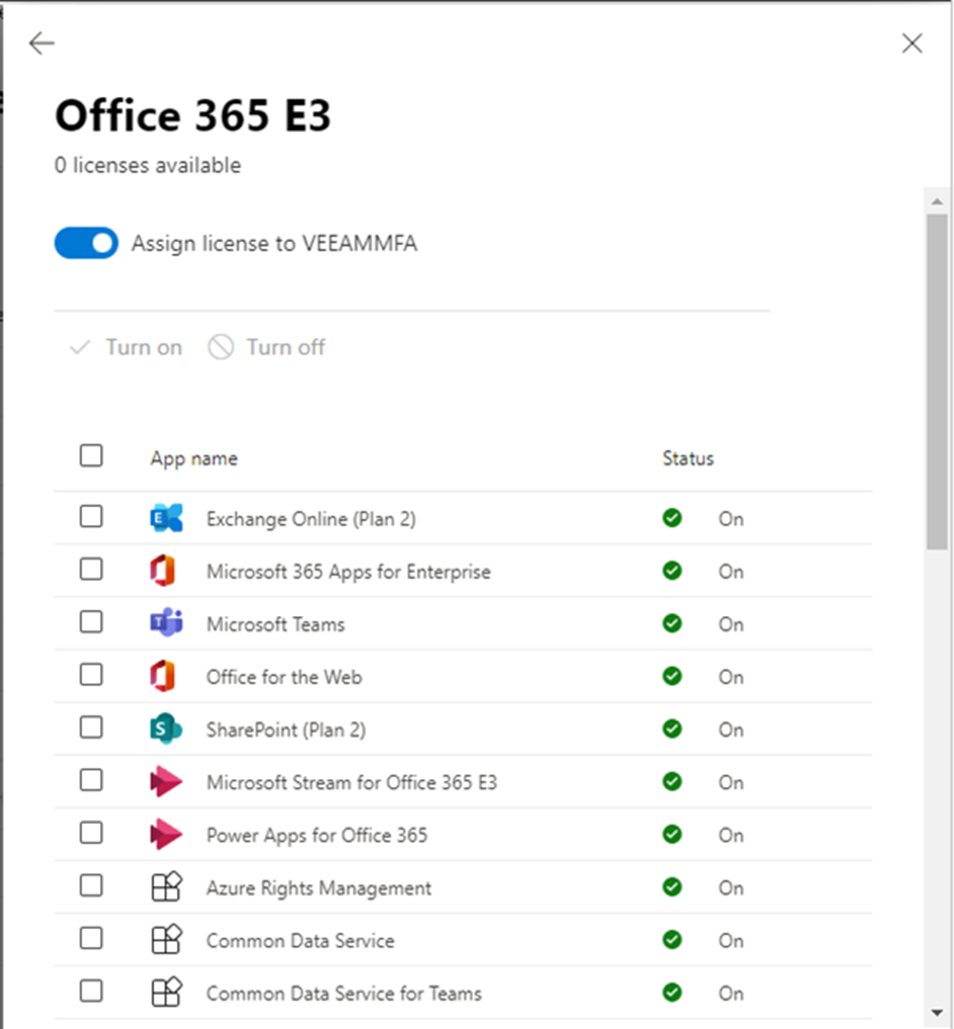Image resolution: width=954 pixels, height=1029 pixels.
Task: Select the SharePoint (Plan 2) label
Action: 286,730
